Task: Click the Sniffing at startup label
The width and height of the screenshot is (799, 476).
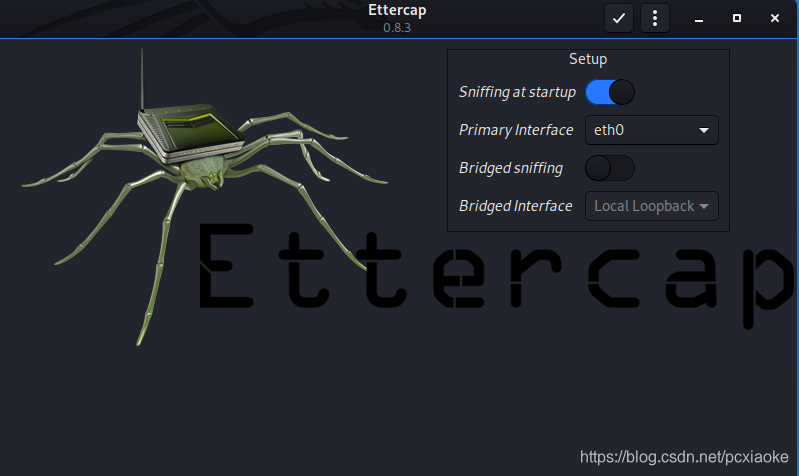Action: (x=517, y=92)
